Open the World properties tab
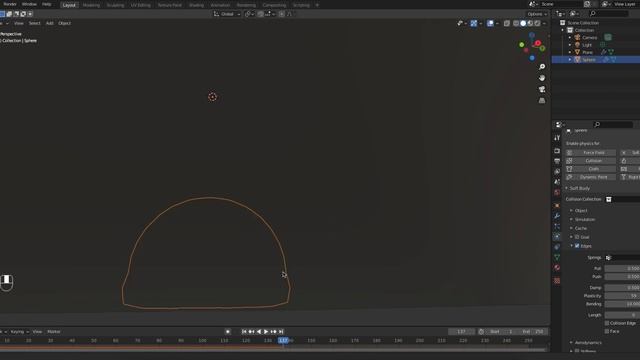The width and height of the screenshot is (640, 360). [x=557, y=192]
